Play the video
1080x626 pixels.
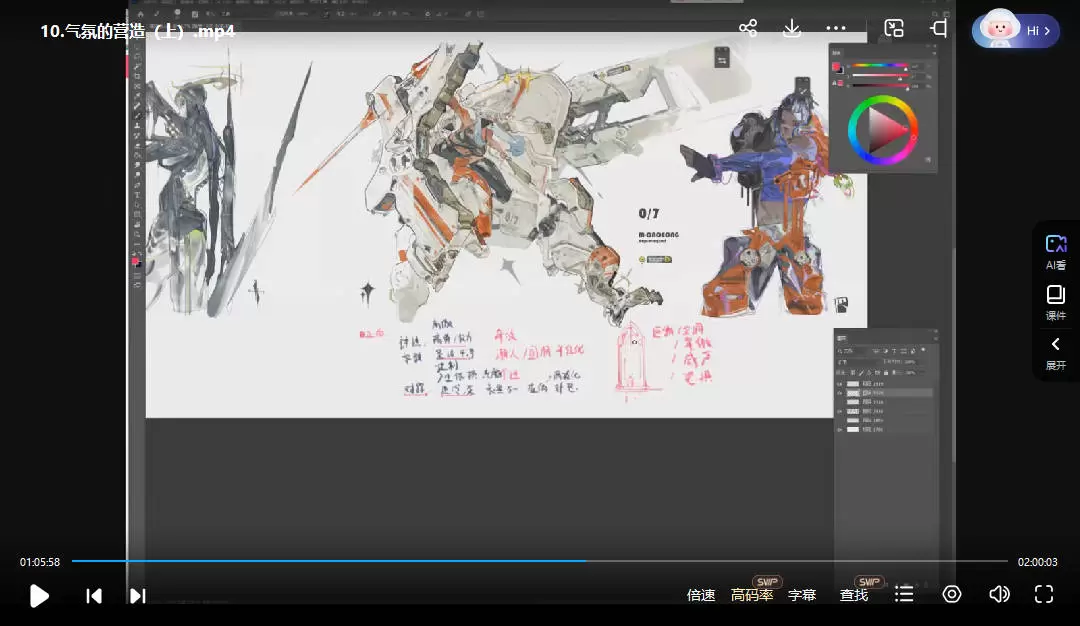point(39,596)
